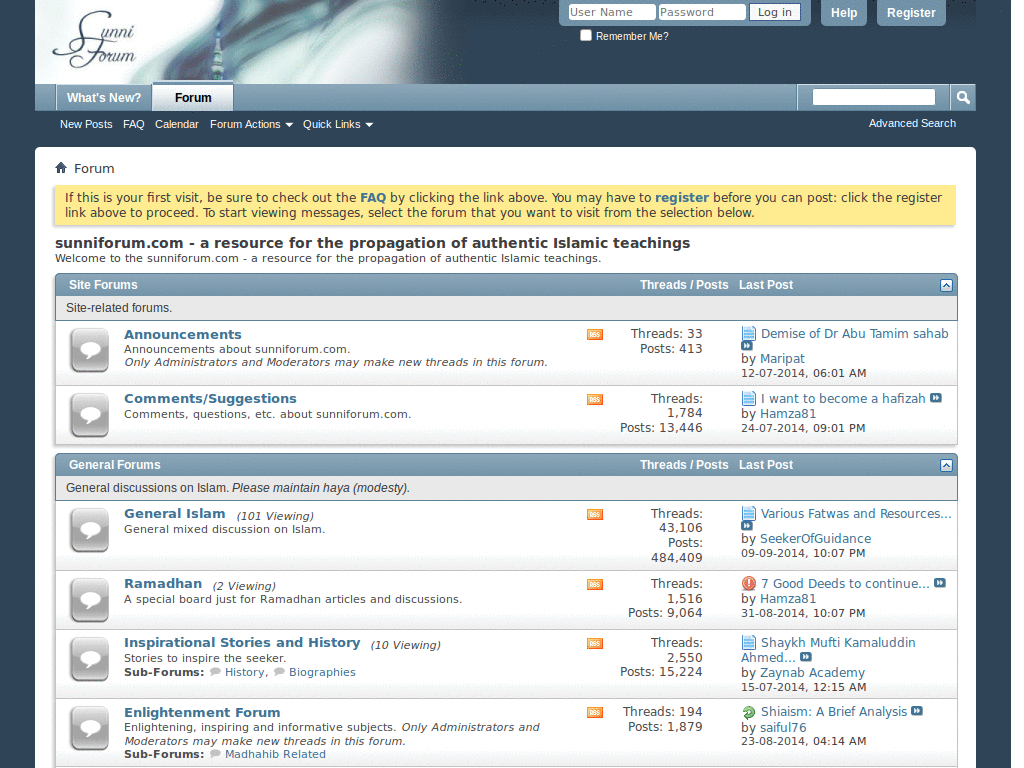This screenshot has width=1024, height=768.
Task: Focus the Password field
Action: click(701, 12)
